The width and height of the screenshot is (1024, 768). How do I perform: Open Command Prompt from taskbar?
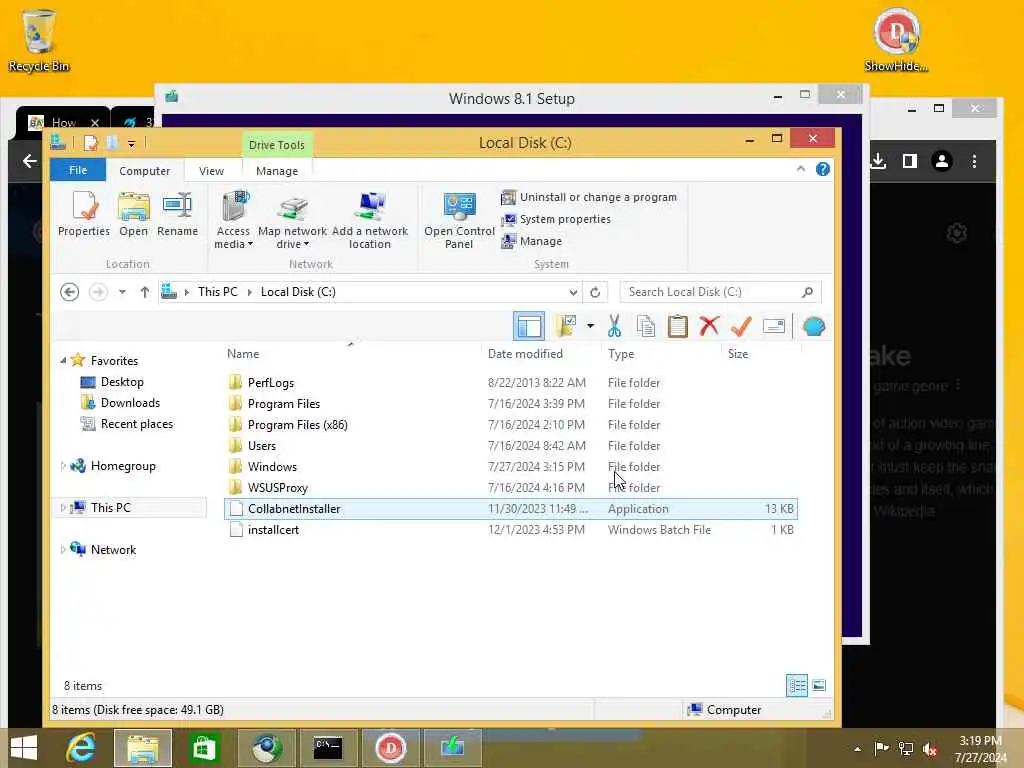(x=327, y=748)
